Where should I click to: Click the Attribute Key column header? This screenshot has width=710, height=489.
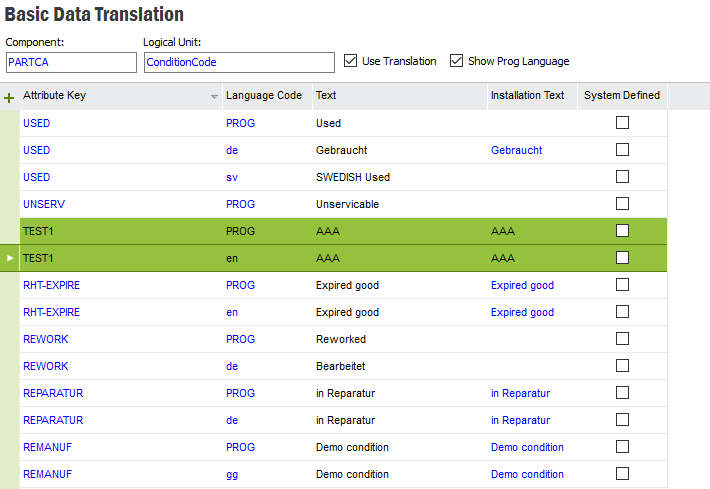[120, 96]
